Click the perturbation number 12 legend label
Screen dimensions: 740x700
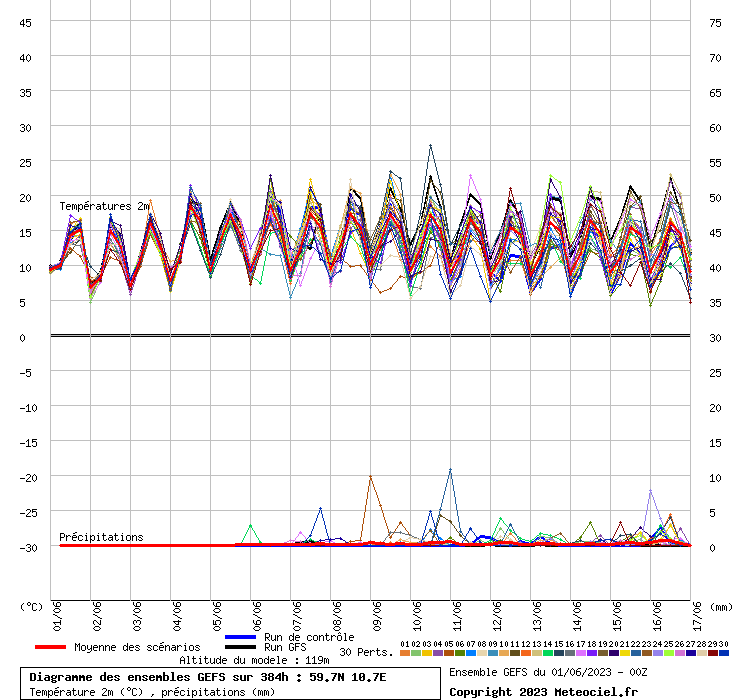click(526, 644)
